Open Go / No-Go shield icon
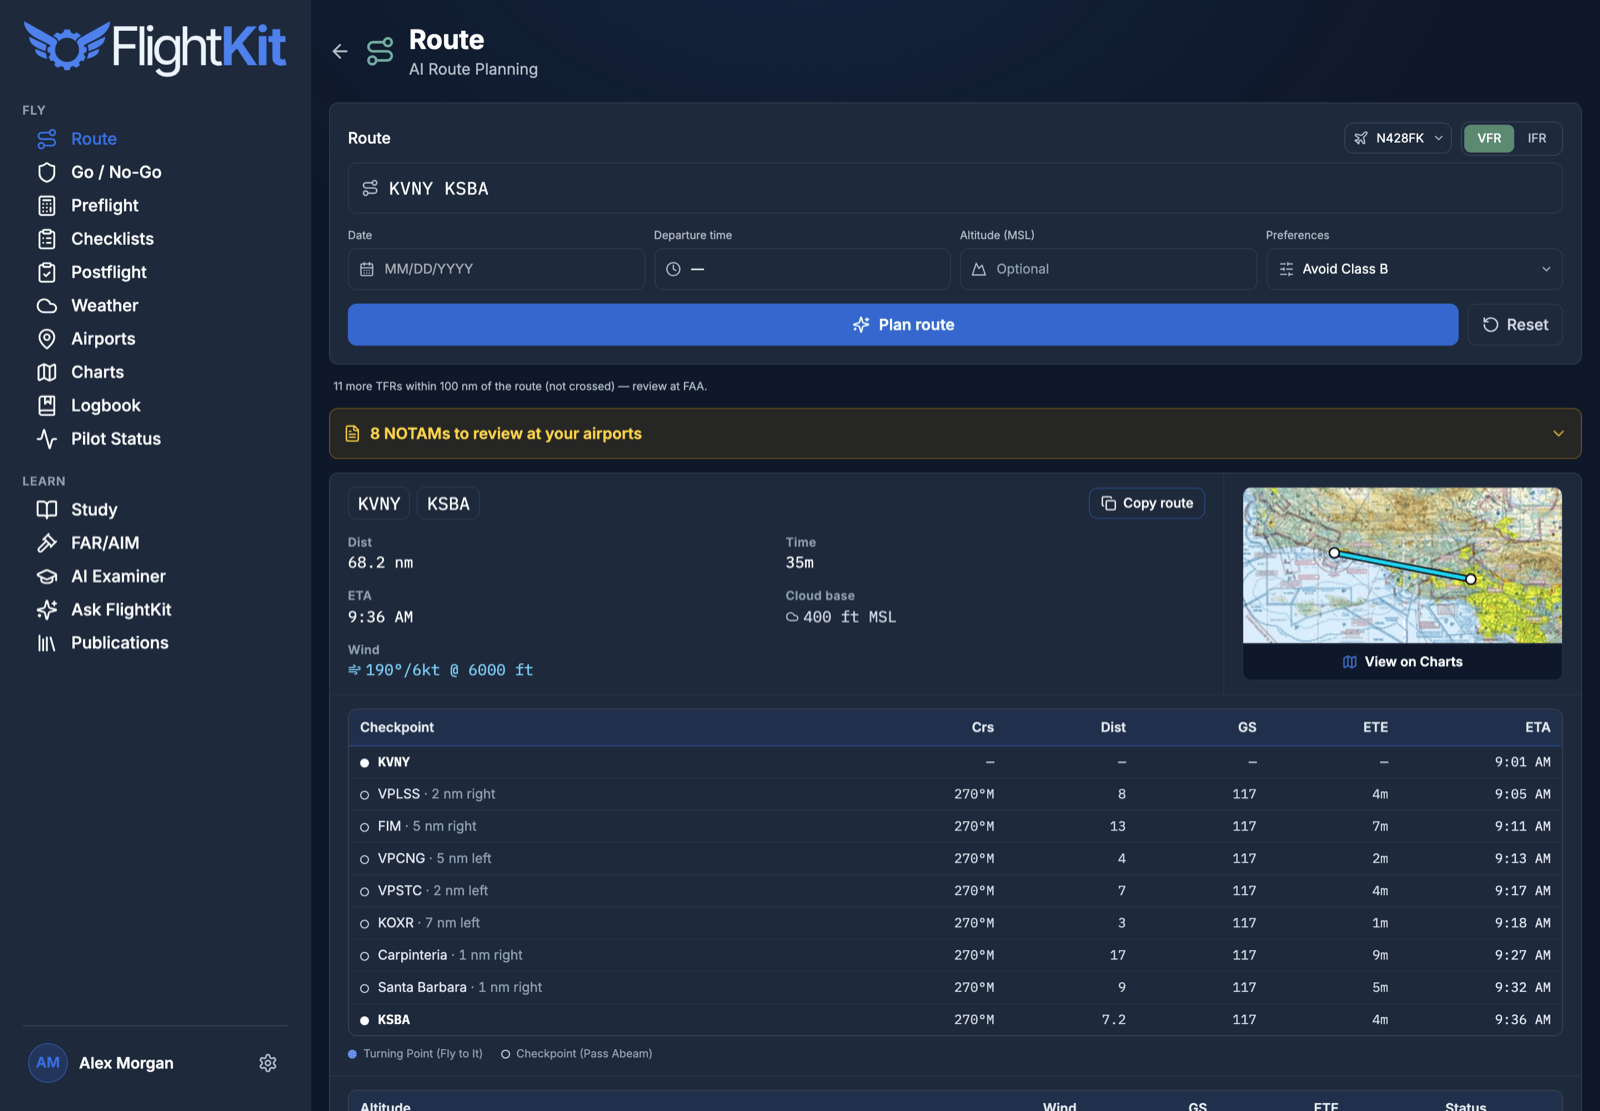Viewport: 1600px width, 1111px height. coord(47,172)
